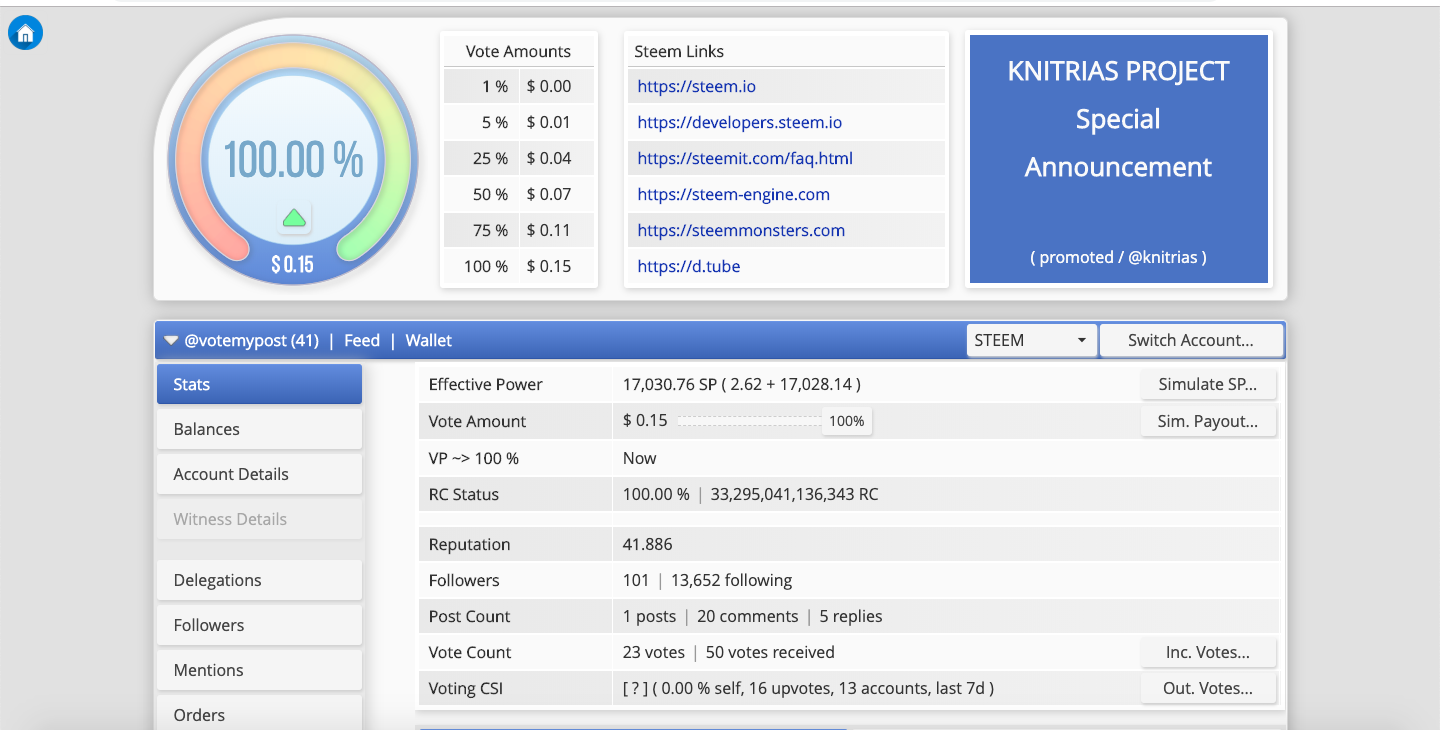Screen dimensions: 1440x730
Task: Click the Followers count 101
Action: [x=636, y=580]
